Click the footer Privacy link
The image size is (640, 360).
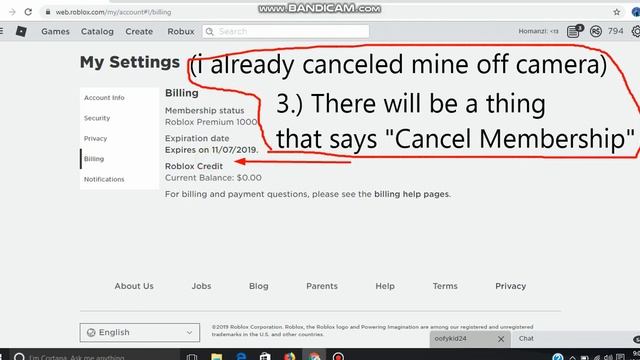pos(511,286)
